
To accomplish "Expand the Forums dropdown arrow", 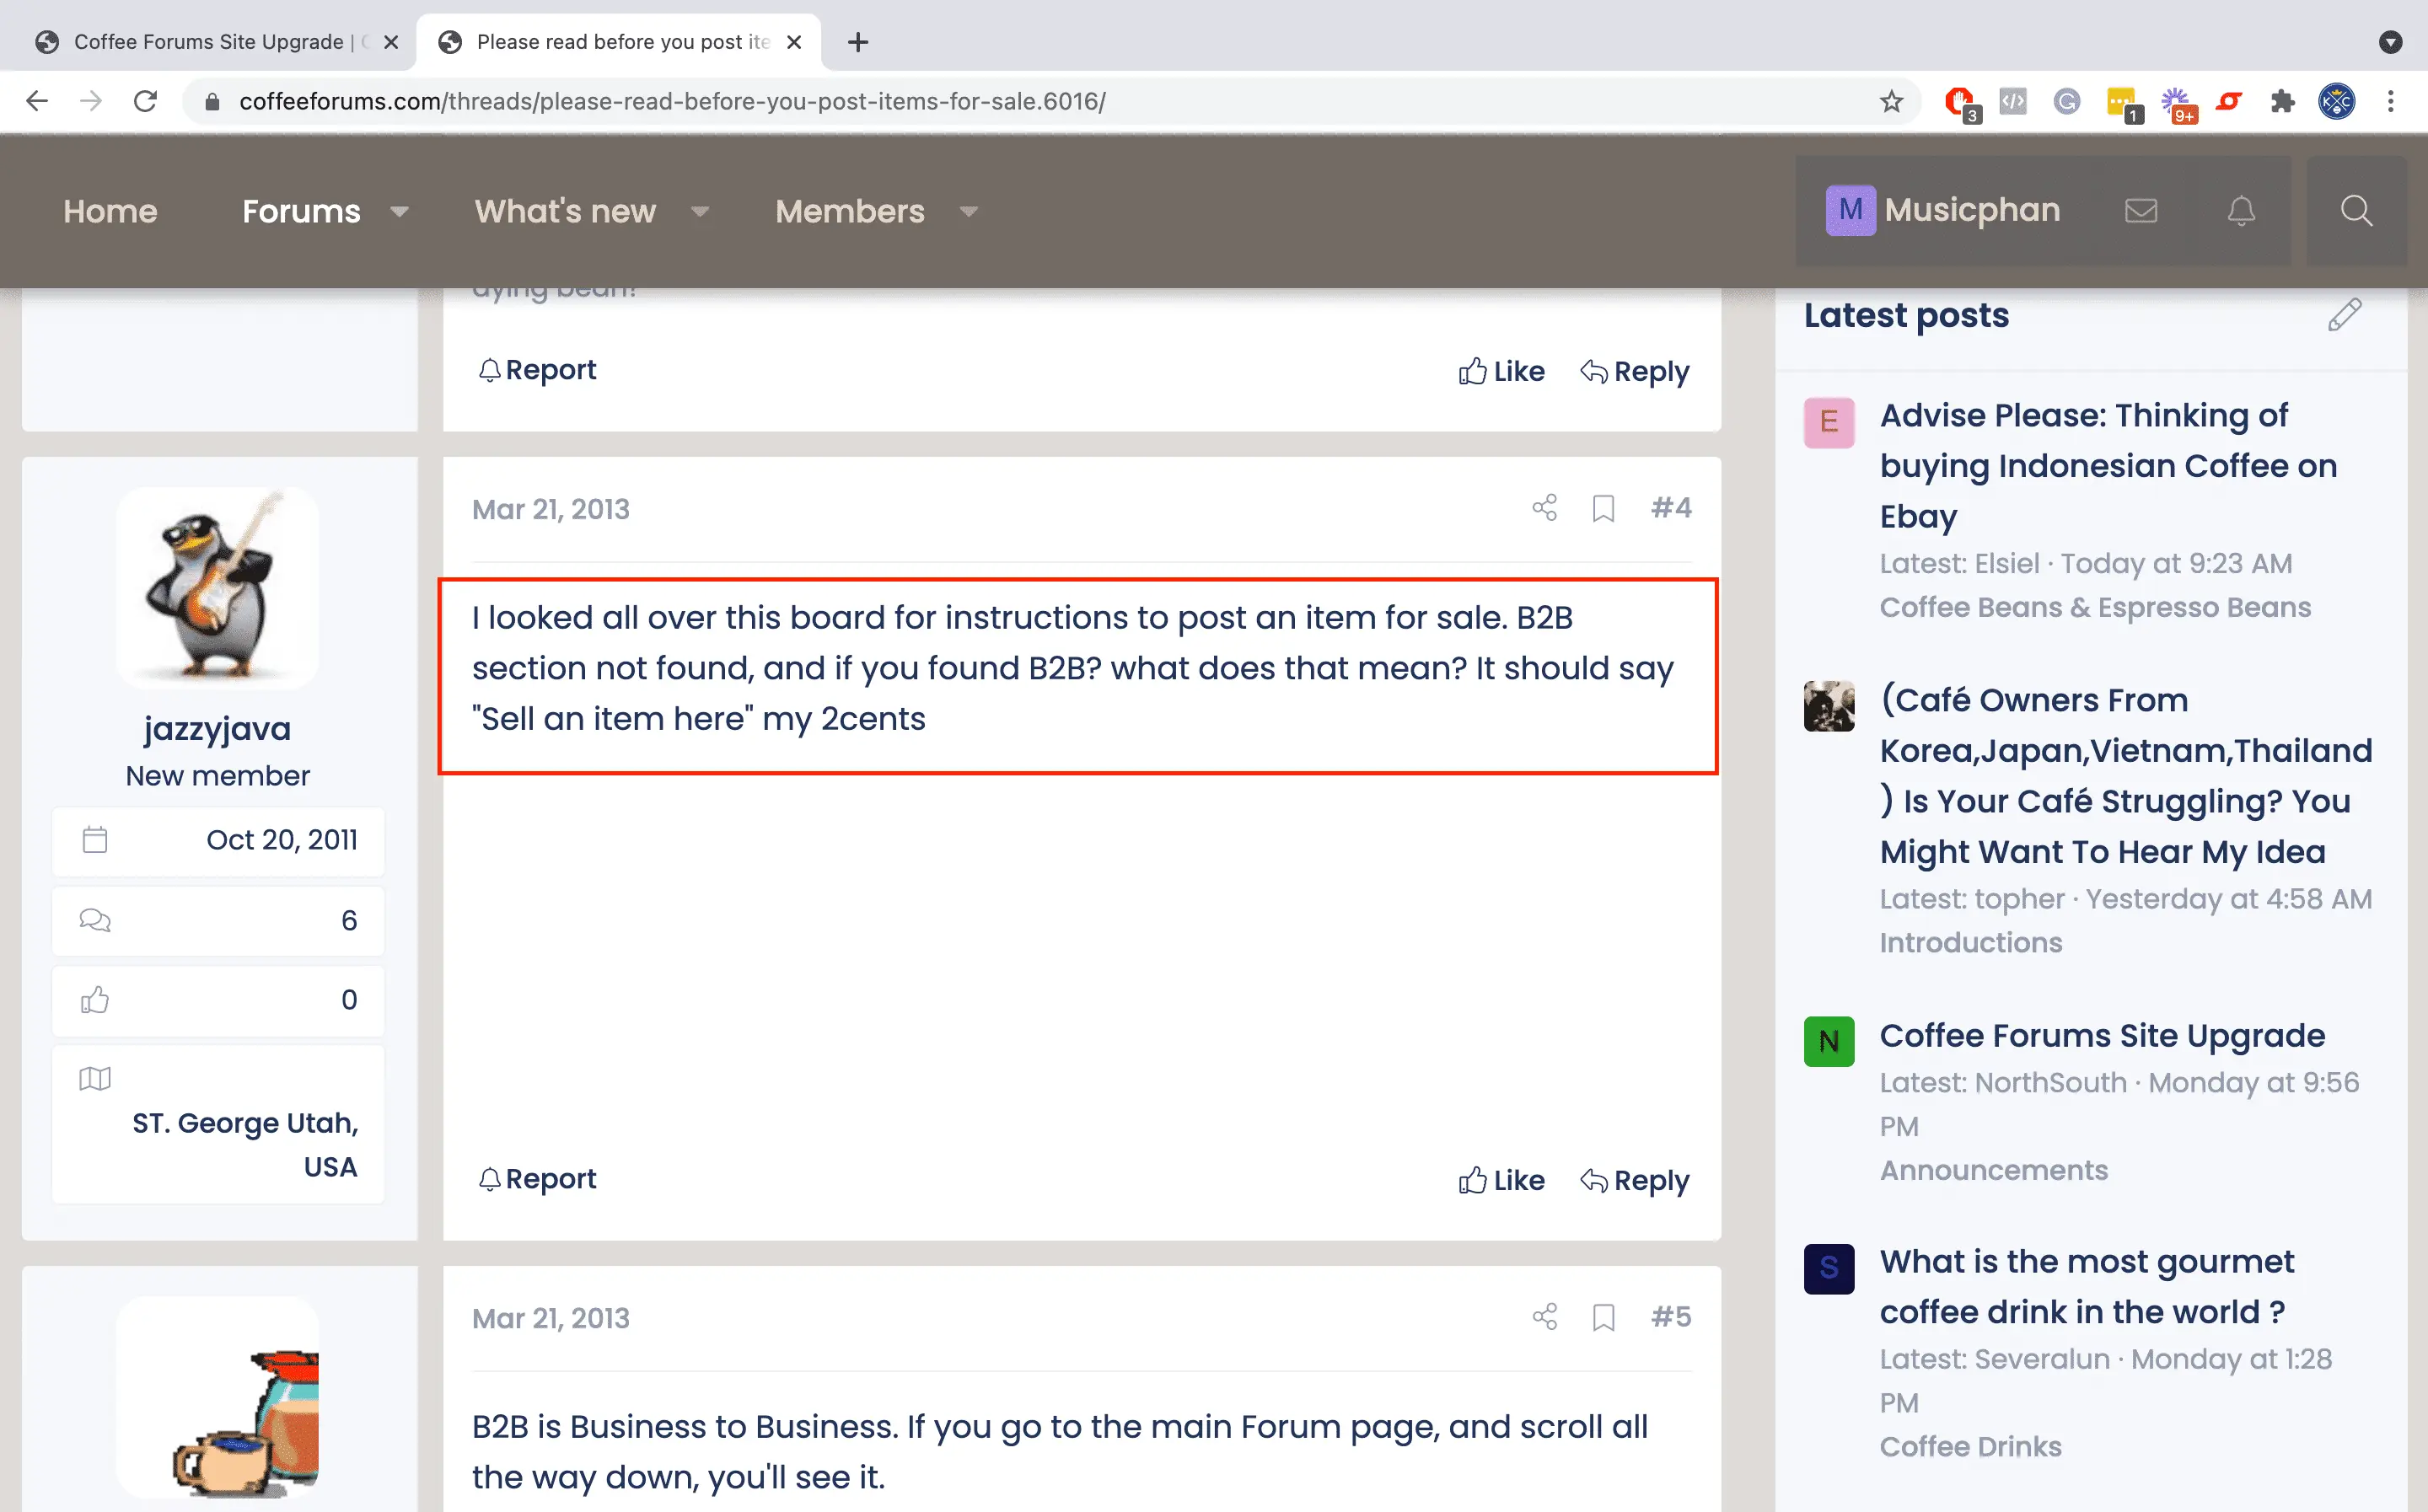I will (x=399, y=212).
